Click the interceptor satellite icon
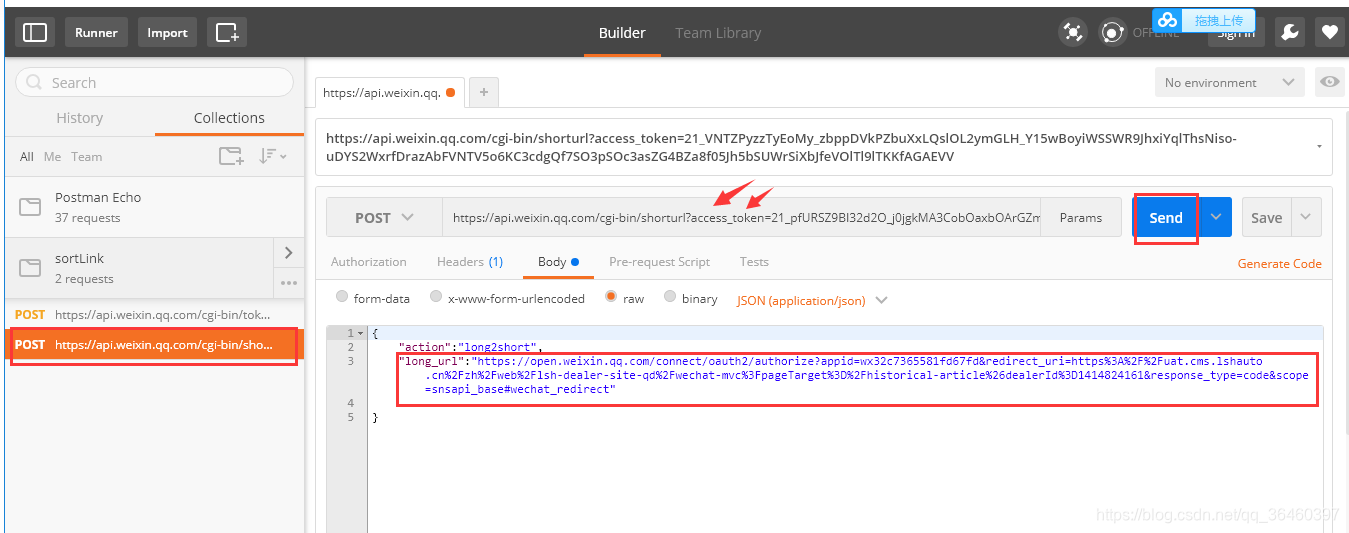This screenshot has height=533, width=1349. 1073,32
